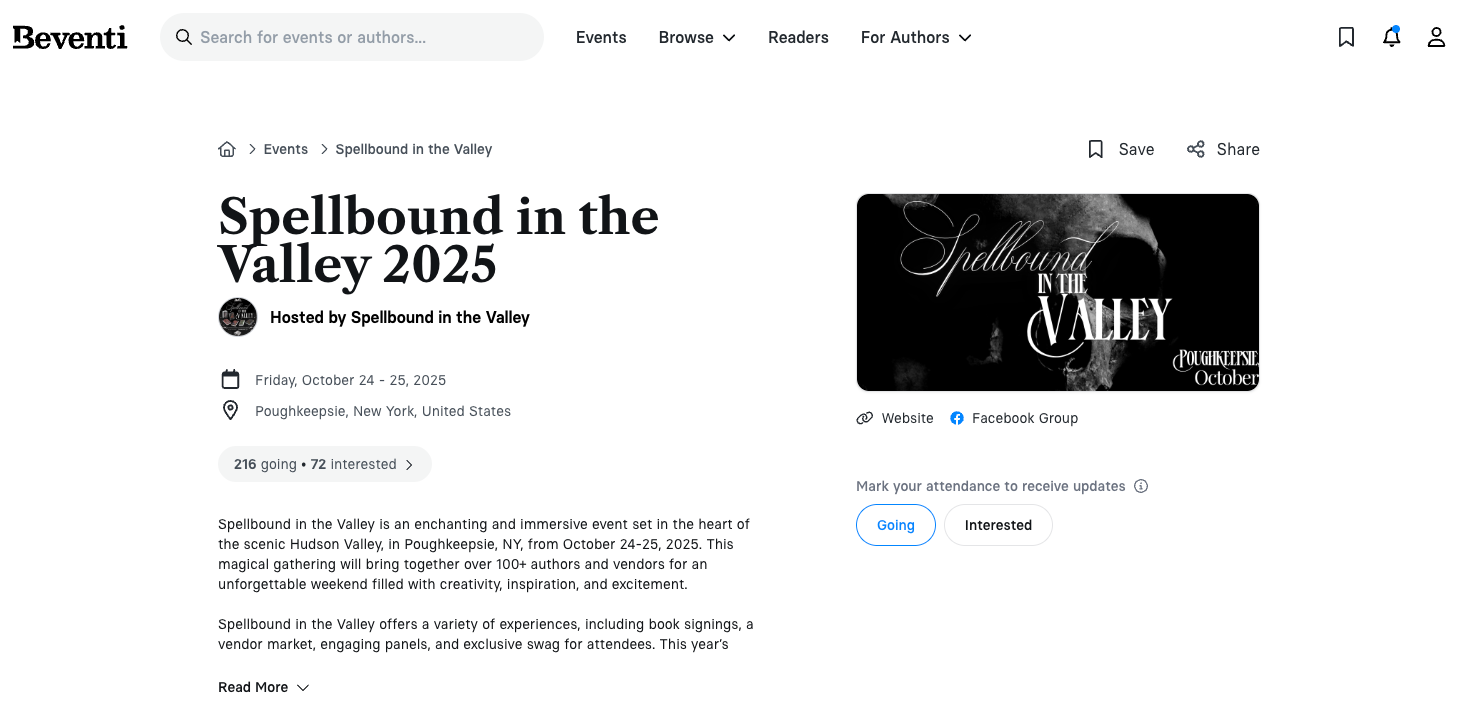Click the search events input field
Viewport: 1471px width, 706px height.
pyautogui.click(x=352, y=36)
